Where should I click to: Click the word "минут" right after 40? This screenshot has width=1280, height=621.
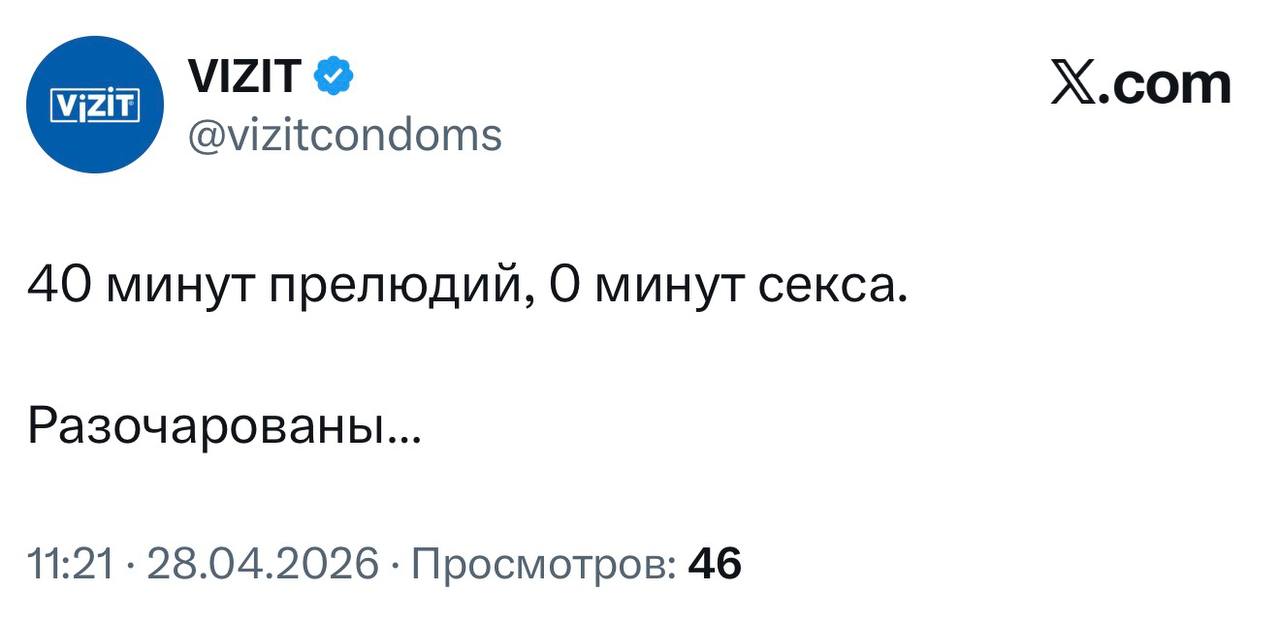point(178,289)
